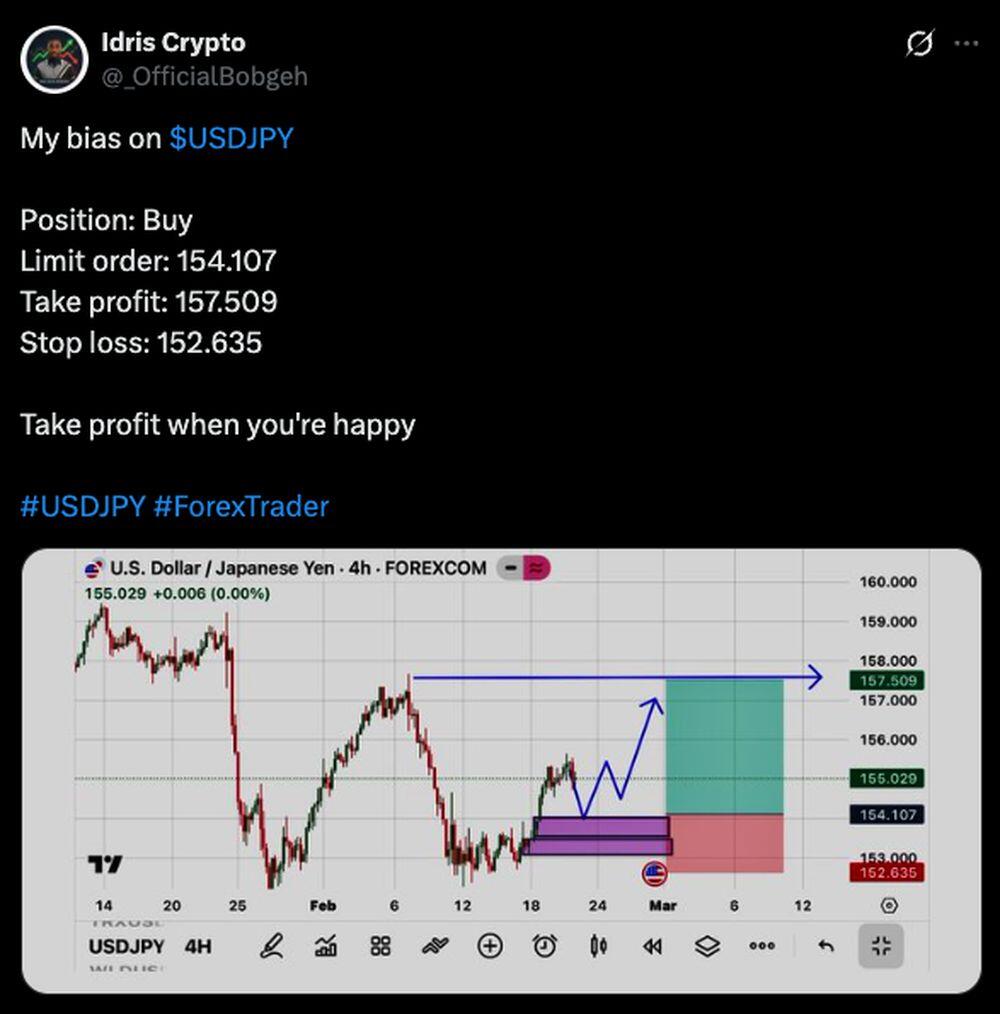Click the Grok icon on the tweet
The height and width of the screenshot is (1014, 1000).
pyautogui.click(x=920, y=44)
